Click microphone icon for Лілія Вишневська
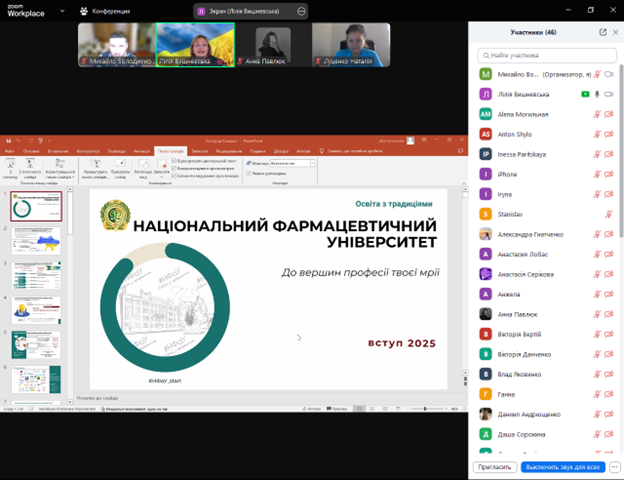 pyautogui.click(x=597, y=94)
